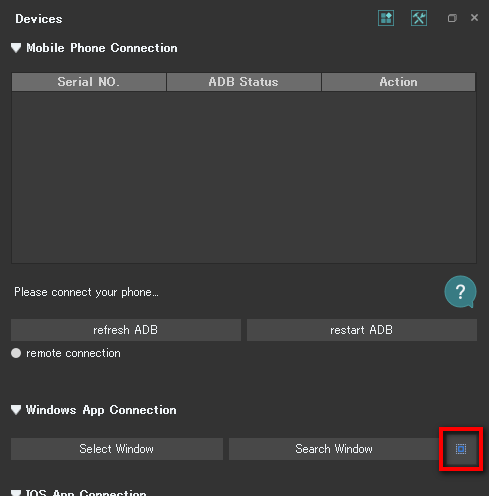Float the Devices panel via restore icon
Viewport: 489px width, 496px height.
[452, 18]
